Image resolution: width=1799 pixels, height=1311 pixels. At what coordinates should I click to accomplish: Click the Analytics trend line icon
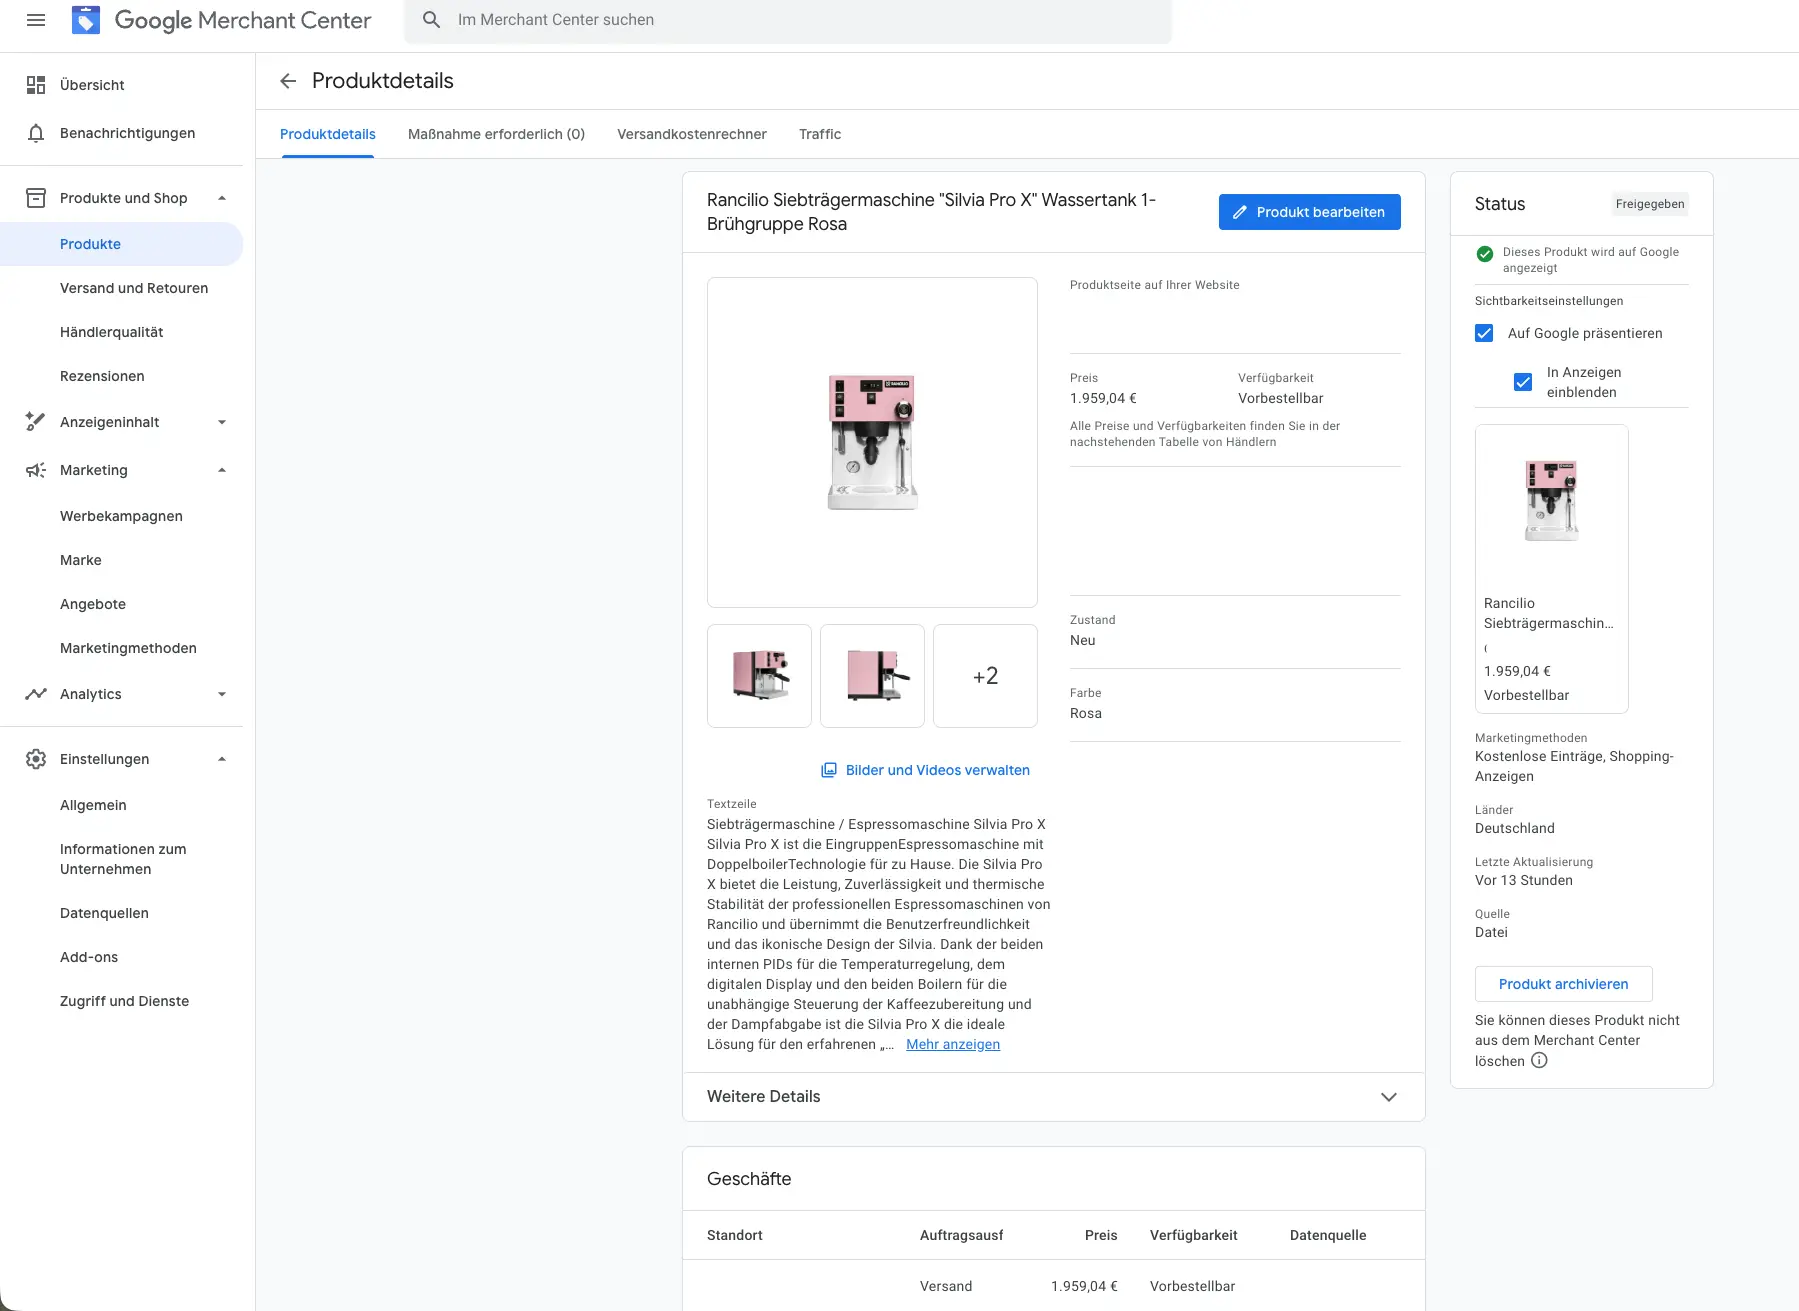(36, 694)
